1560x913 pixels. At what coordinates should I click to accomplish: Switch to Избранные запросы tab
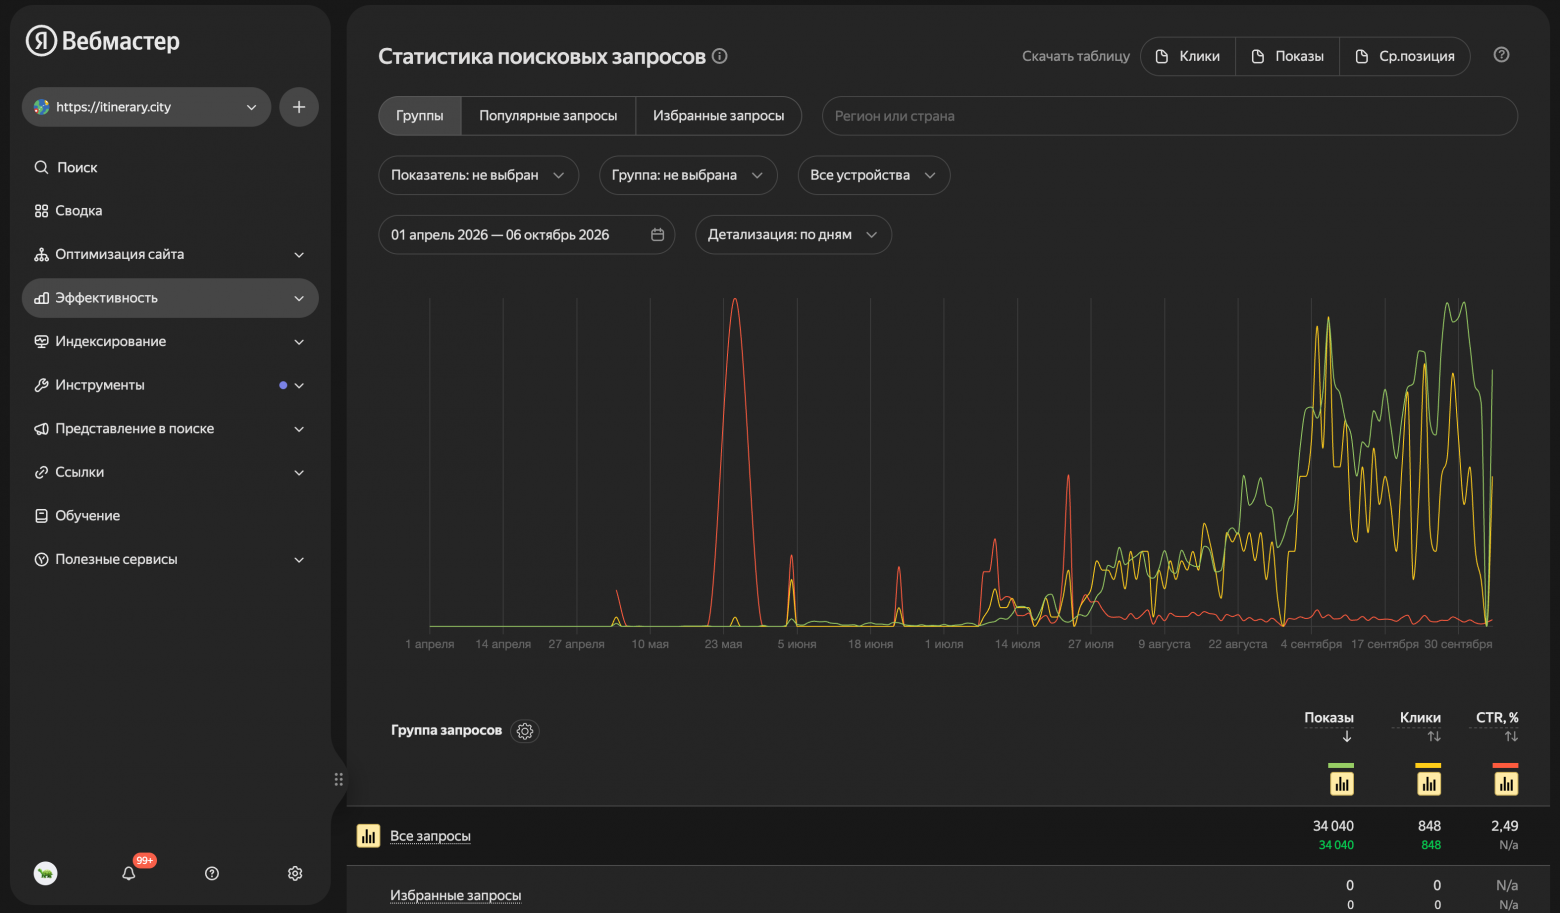pyautogui.click(x=718, y=116)
